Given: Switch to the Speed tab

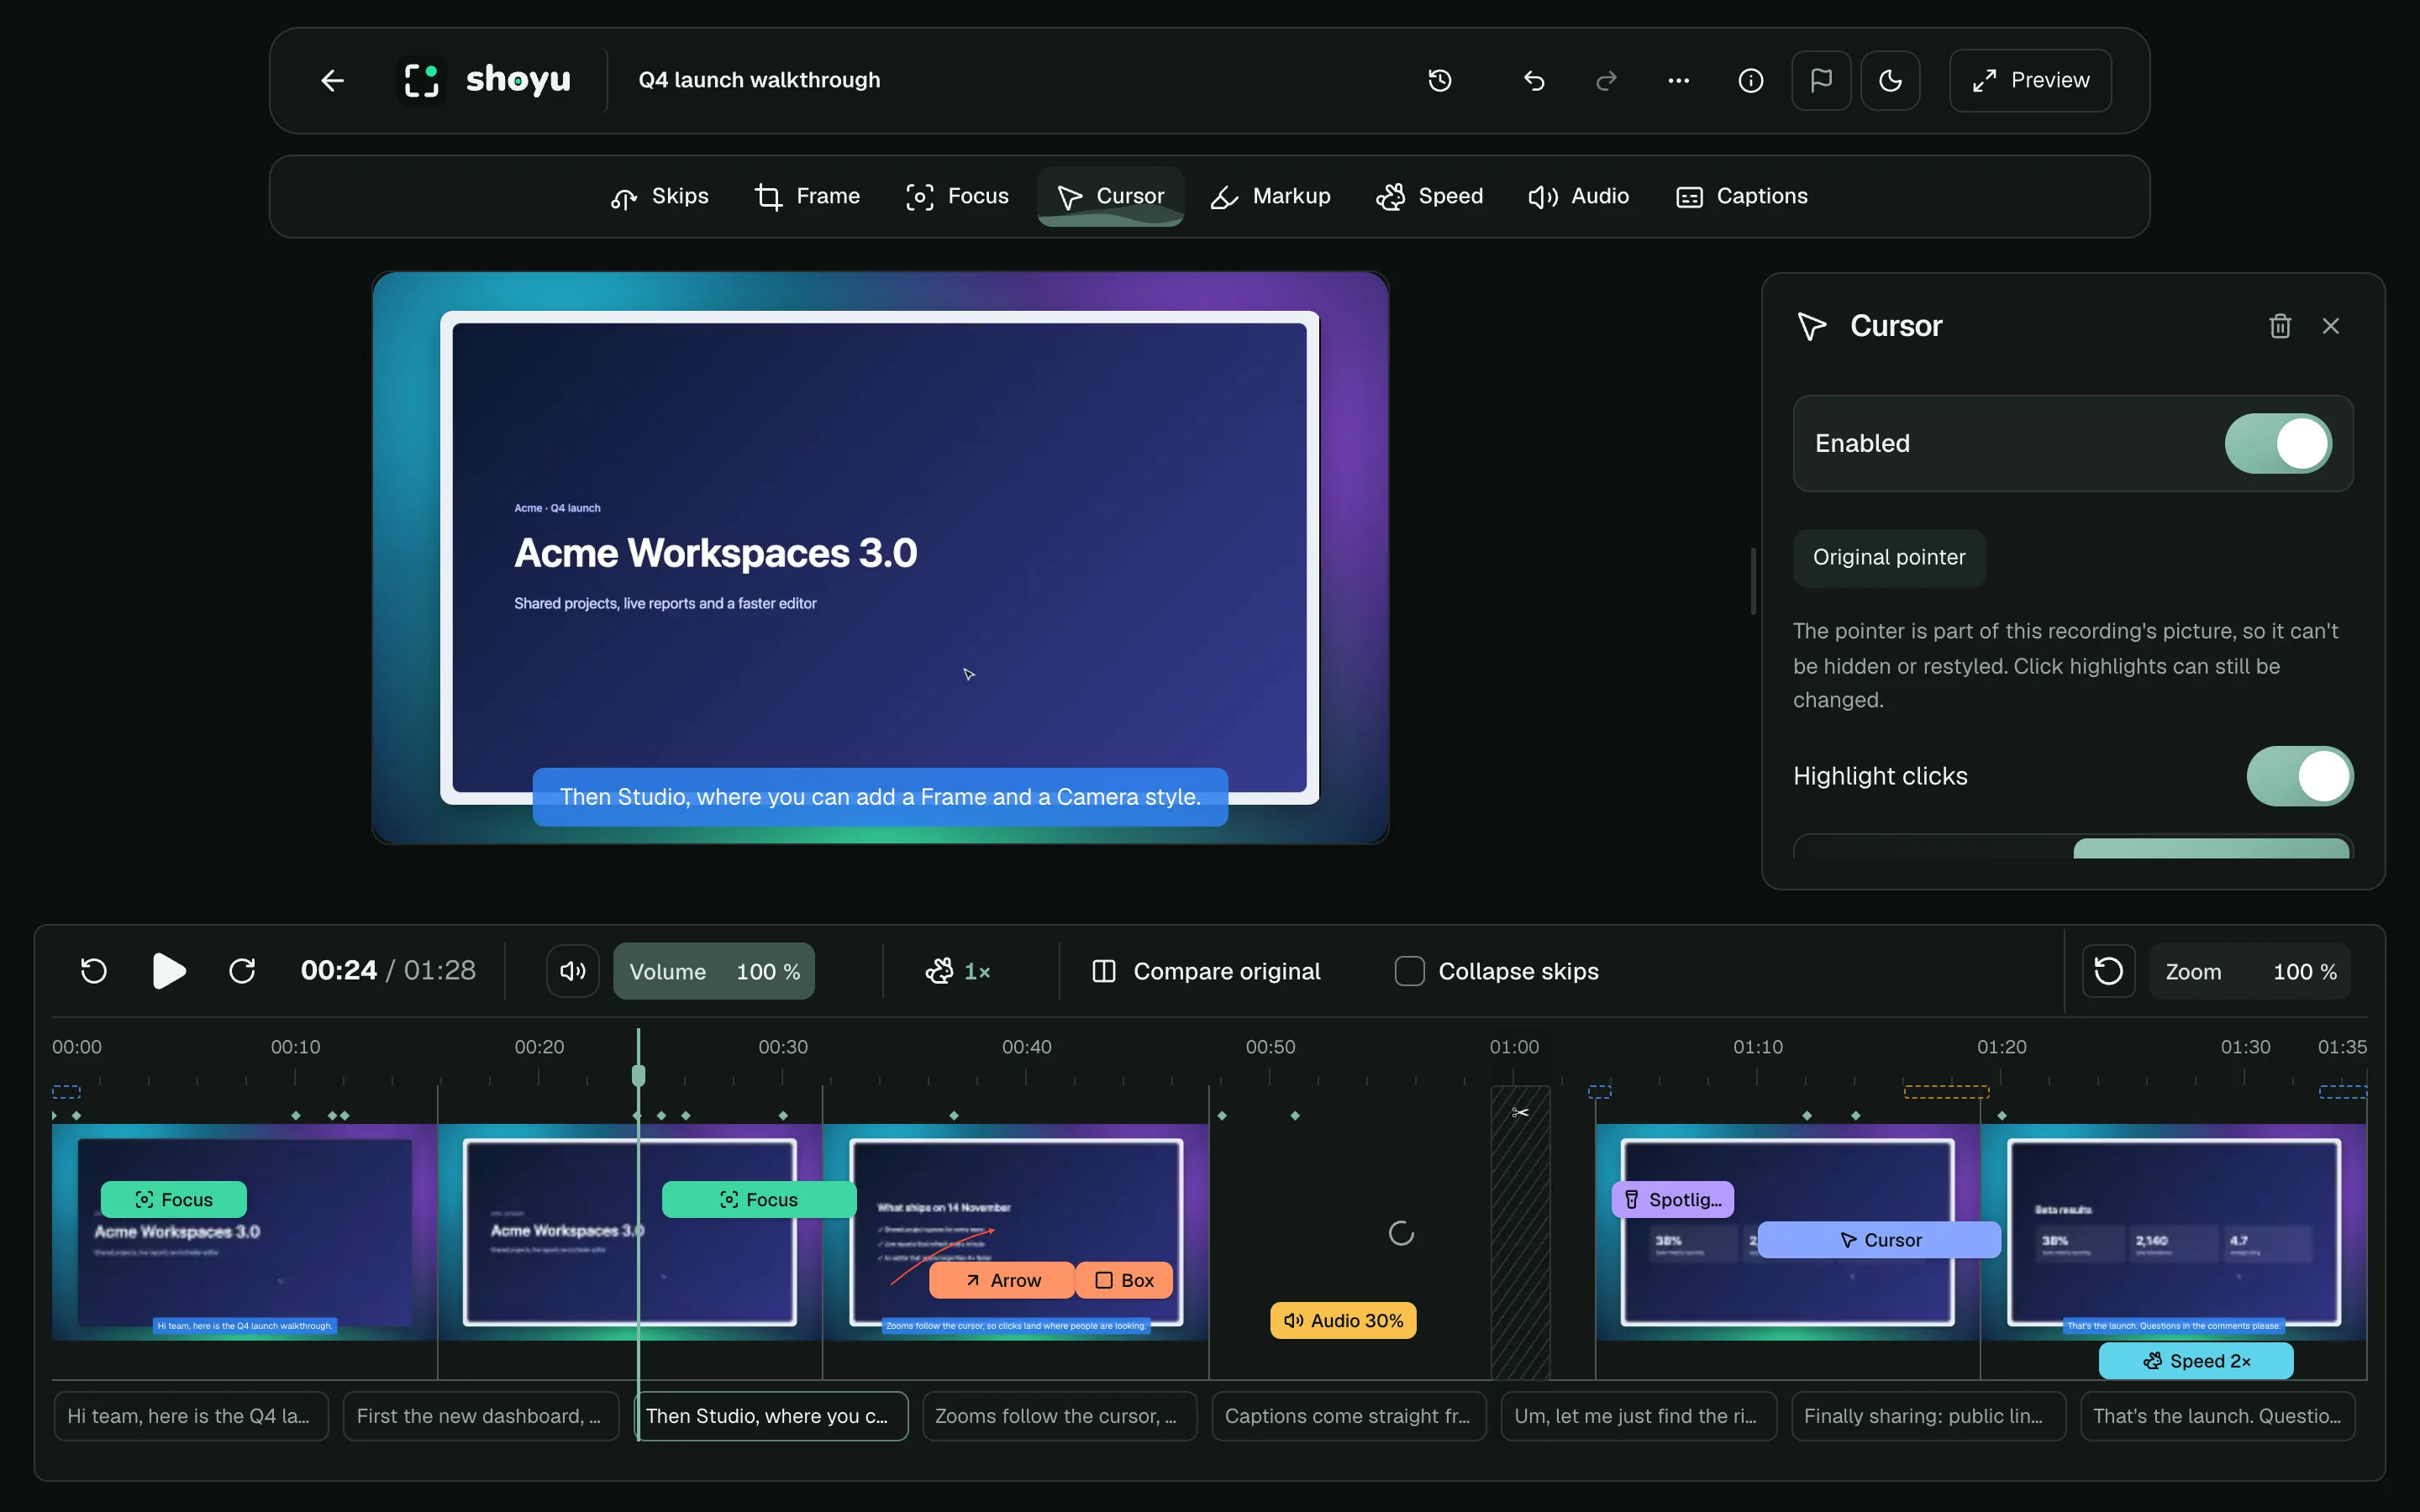Looking at the screenshot, I should (x=1430, y=196).
